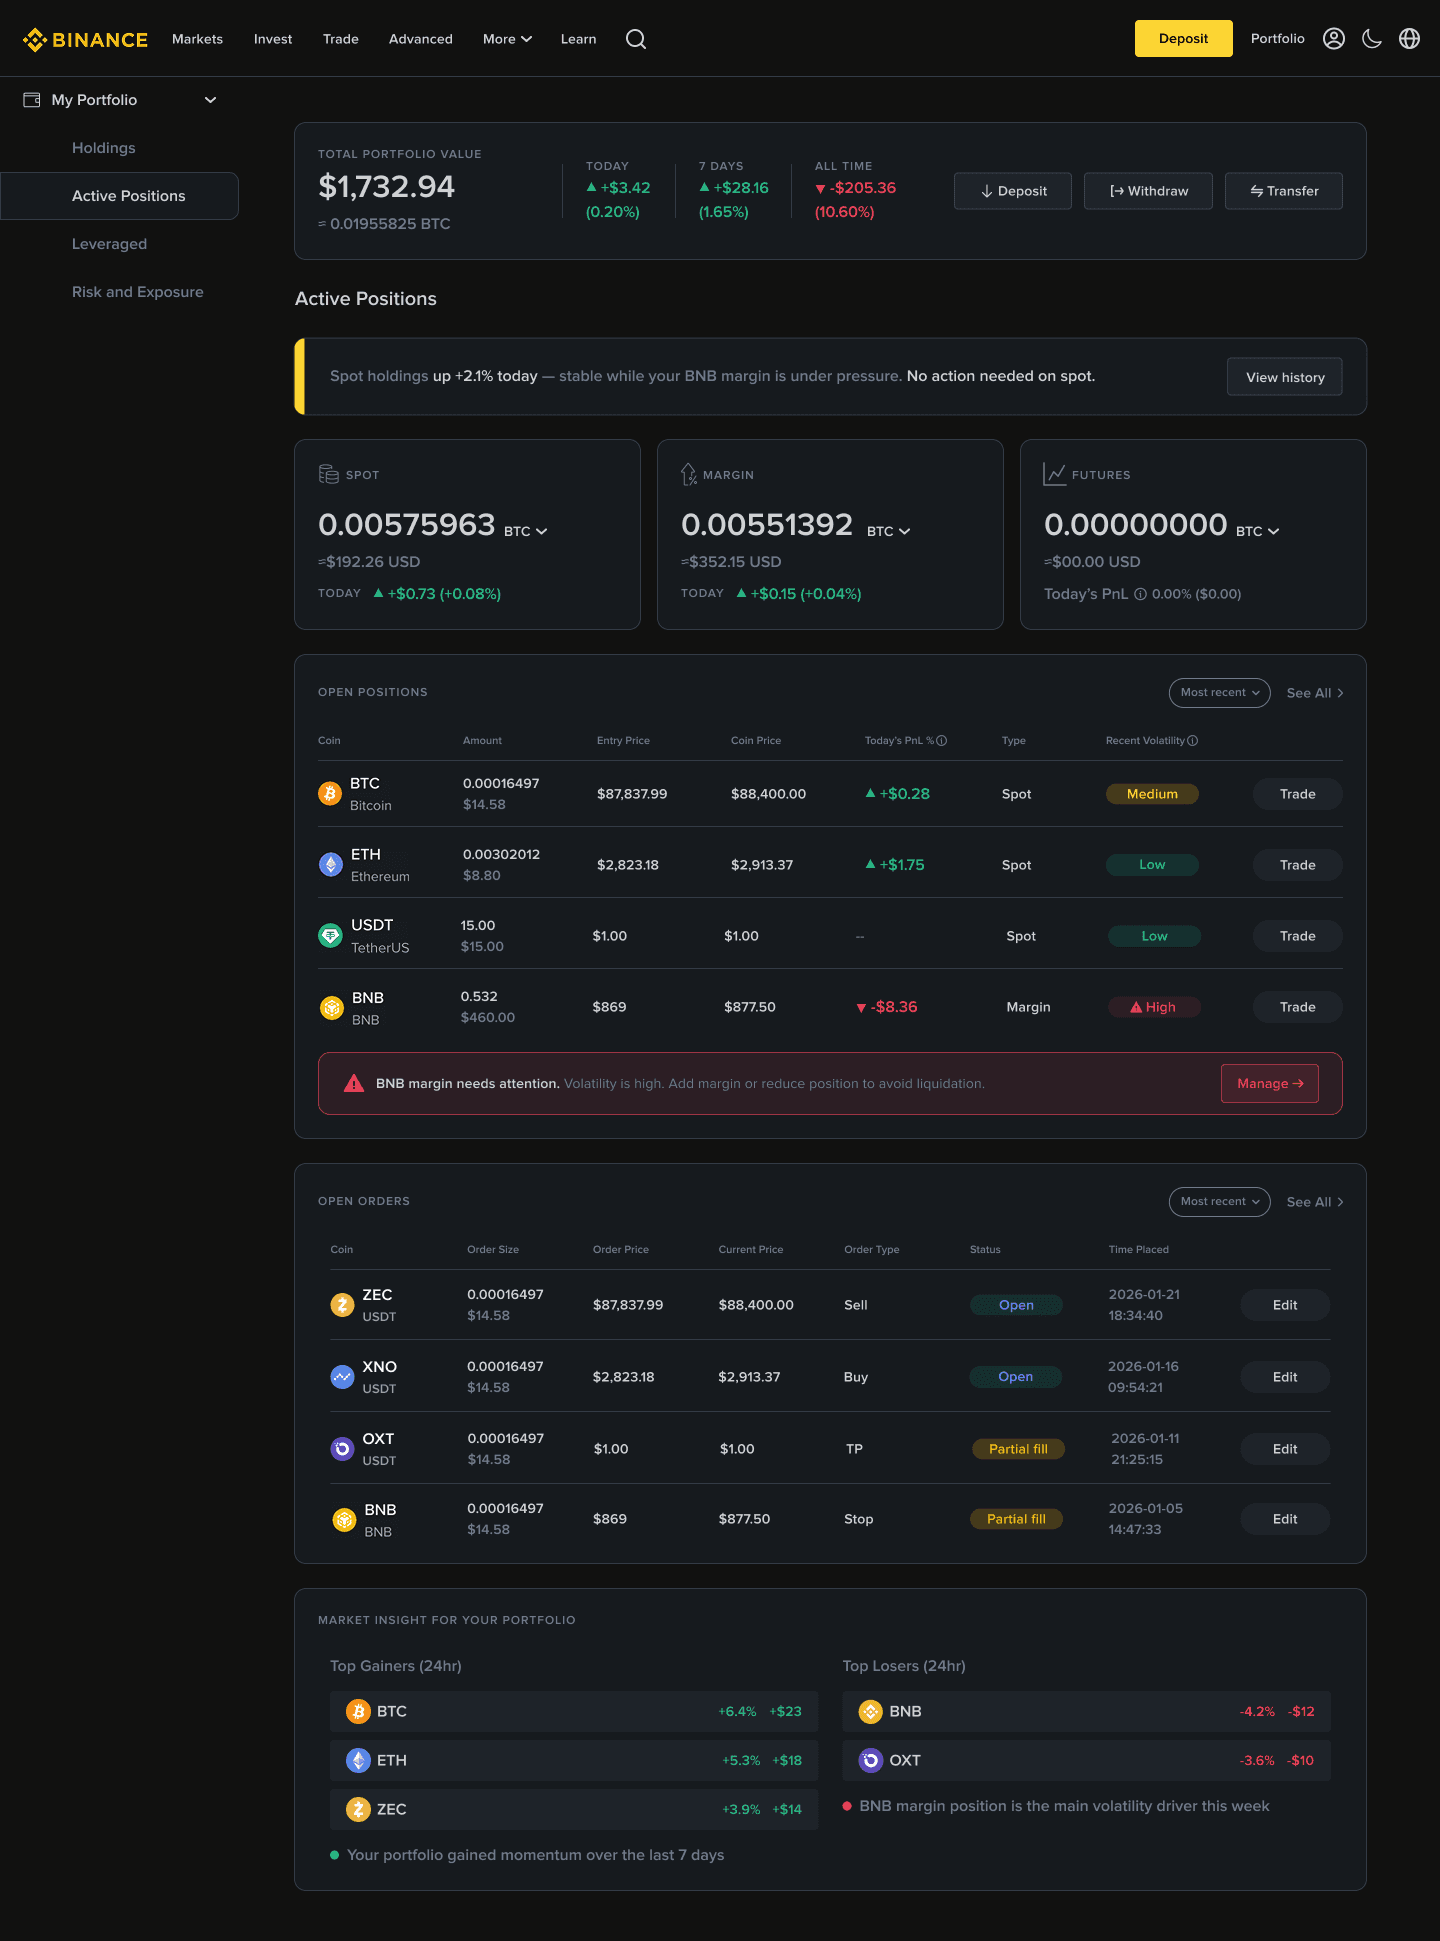Open Most recent sort in Open Orders
The height and width of the screenshot is (1941, 1440).
tap(1220, 1202)
